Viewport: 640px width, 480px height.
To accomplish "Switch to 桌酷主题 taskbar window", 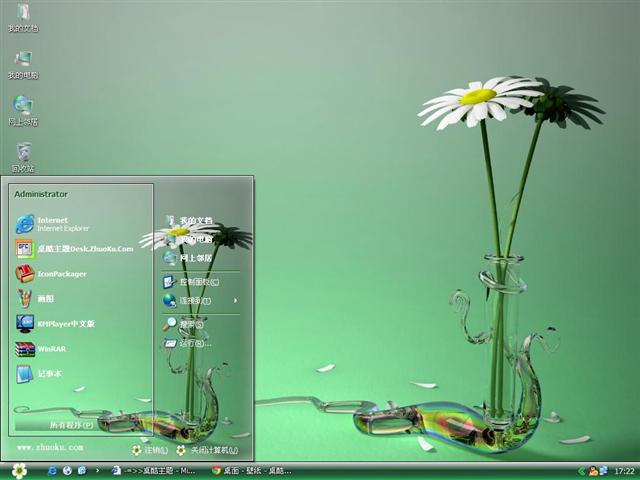I will coord(153,471).
